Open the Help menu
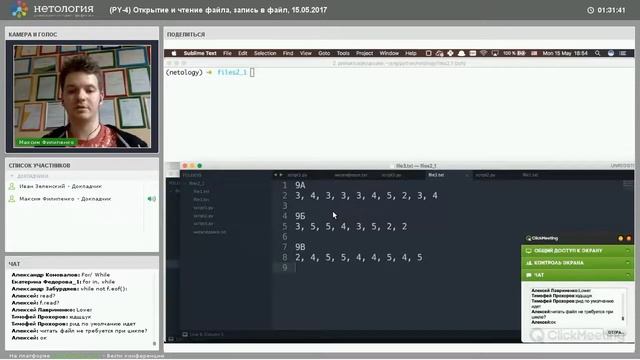Viewport: 640px width, 360px height. (411, 53)
